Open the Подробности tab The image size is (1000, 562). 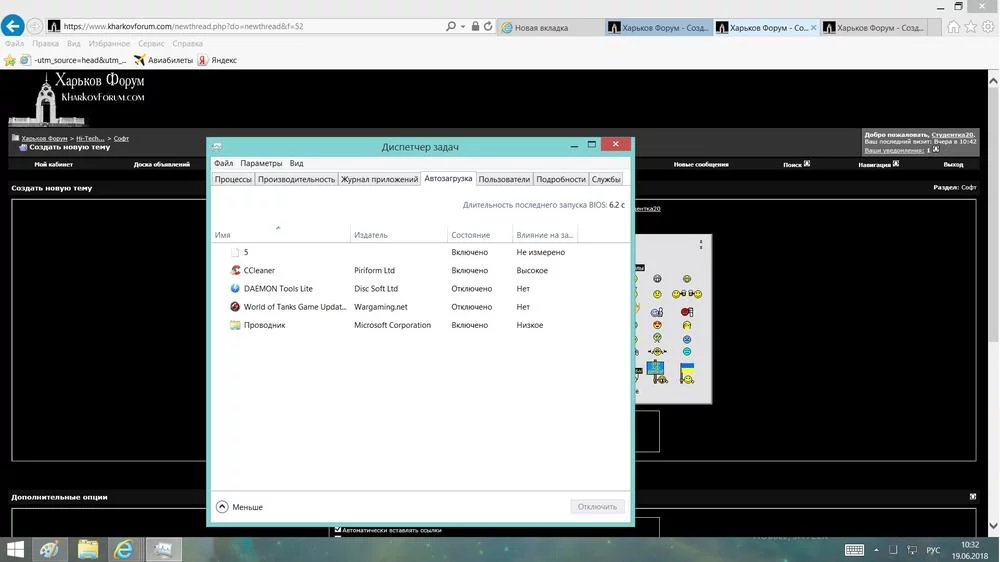[x=561, y=179]
